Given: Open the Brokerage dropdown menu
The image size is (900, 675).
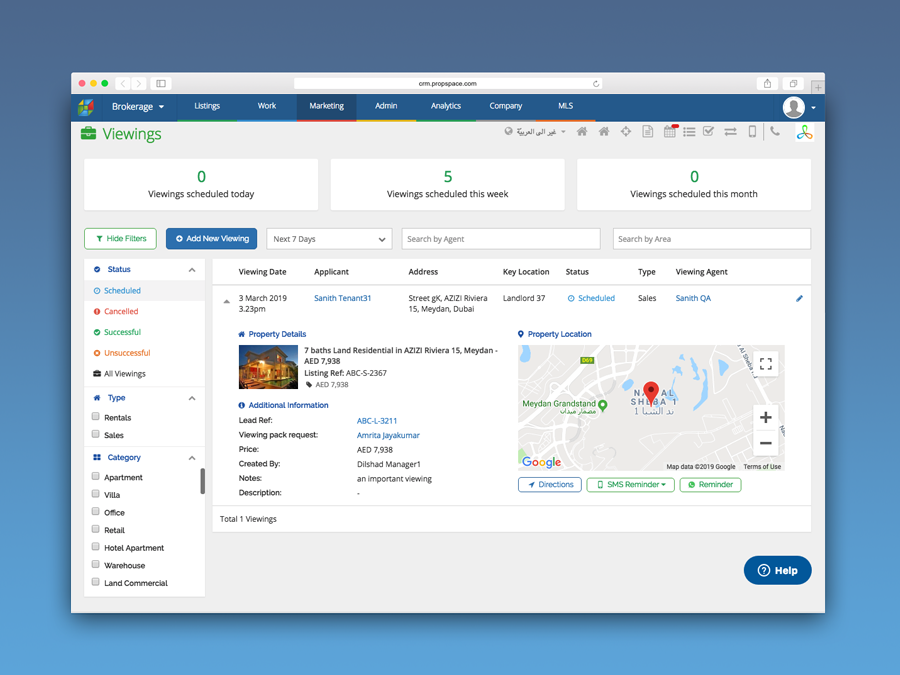Looking at the screenshot, I should pos(138,107).
